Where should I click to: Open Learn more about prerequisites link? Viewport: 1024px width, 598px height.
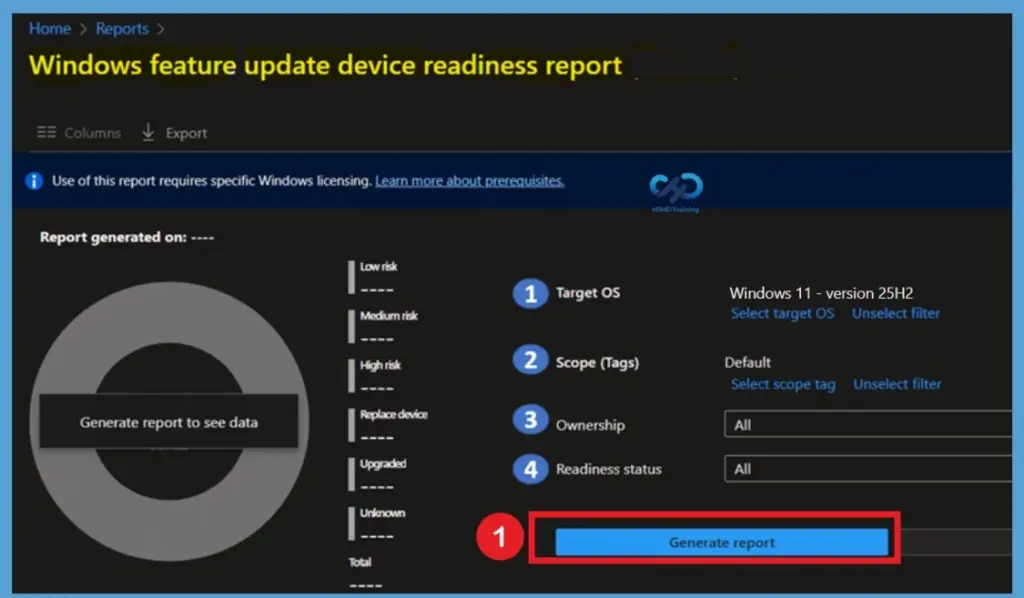tap(470, 181)
